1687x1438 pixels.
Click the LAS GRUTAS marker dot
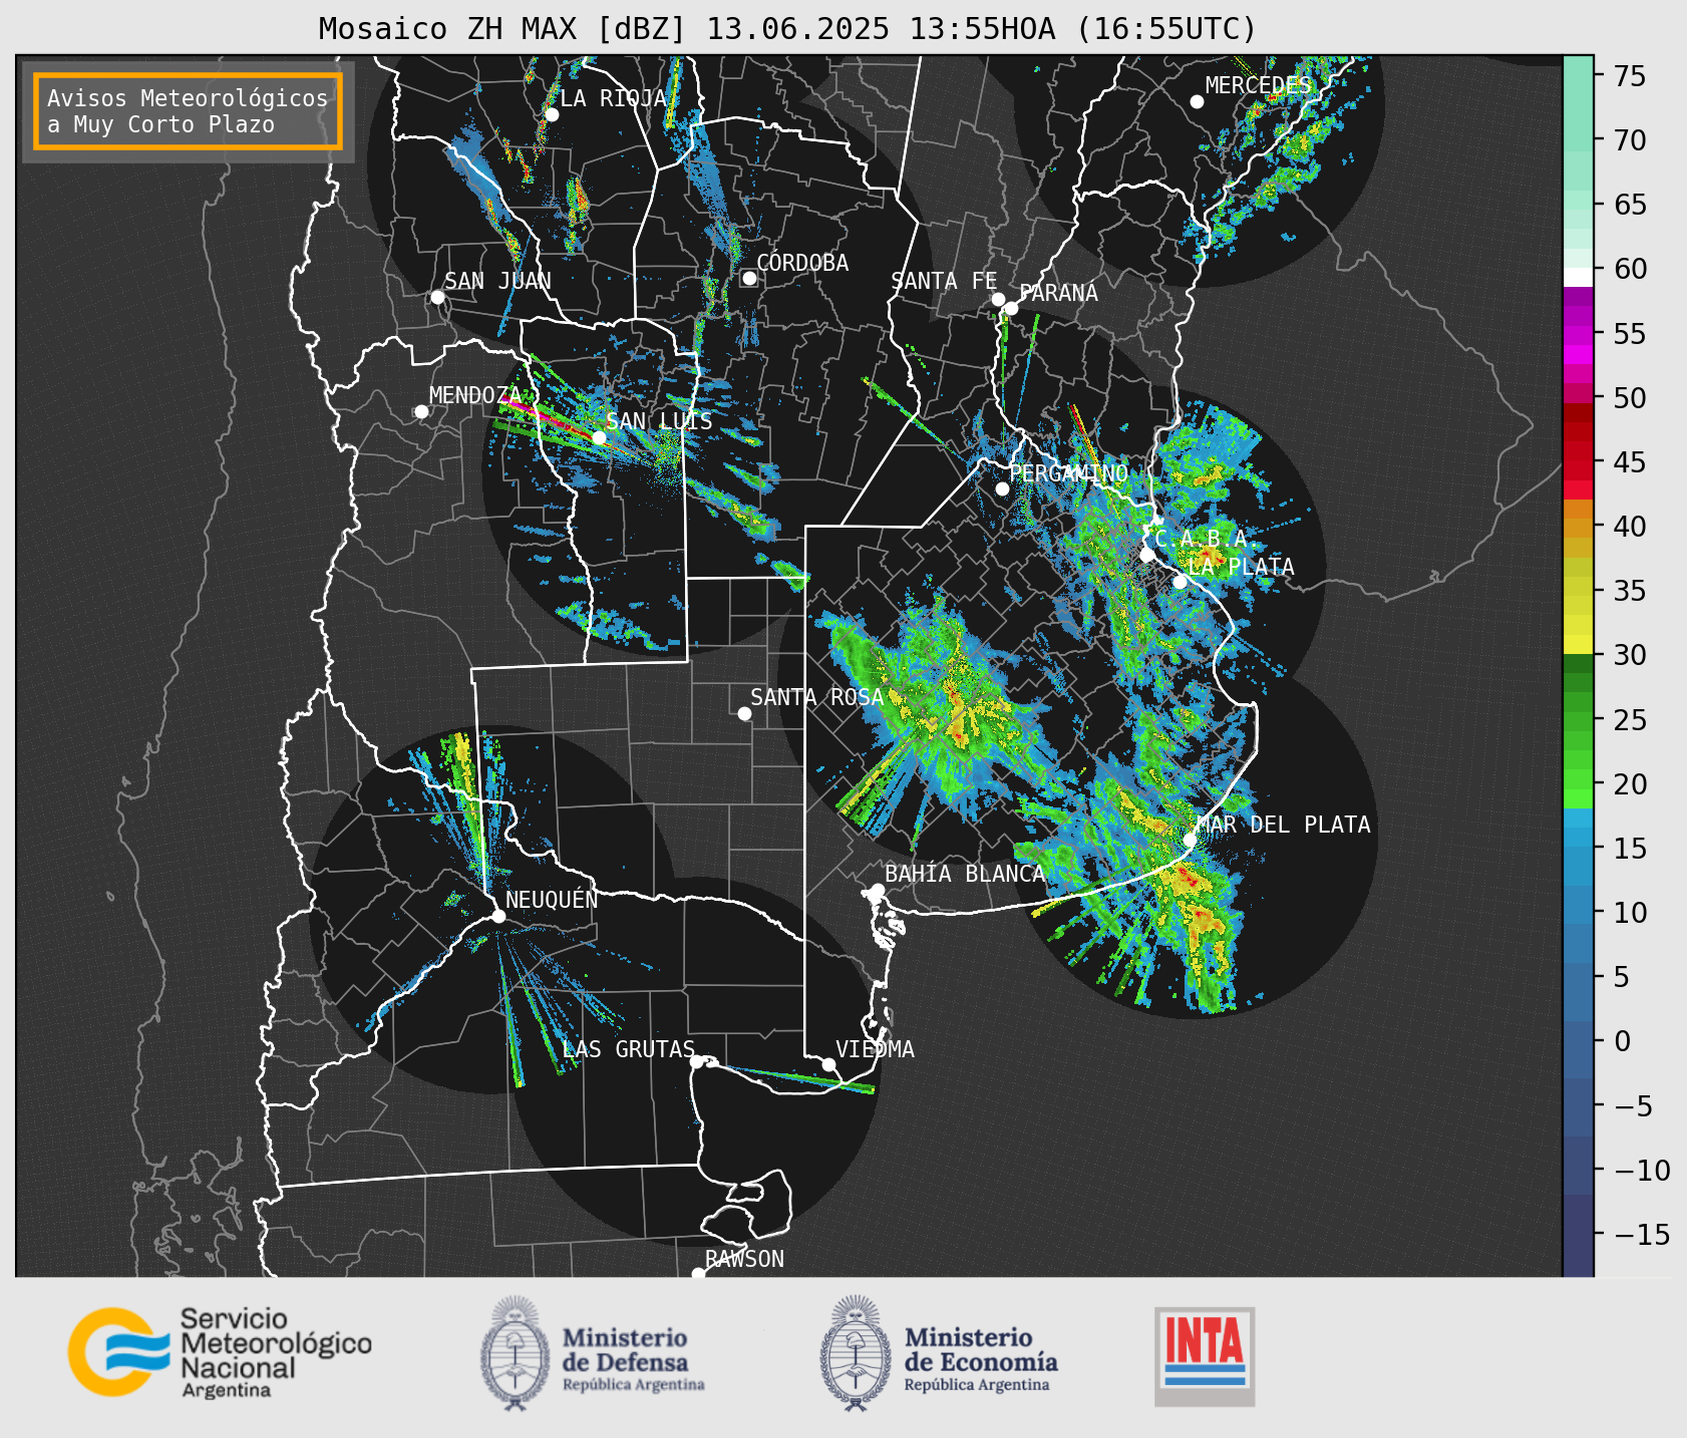point(697,1061)
